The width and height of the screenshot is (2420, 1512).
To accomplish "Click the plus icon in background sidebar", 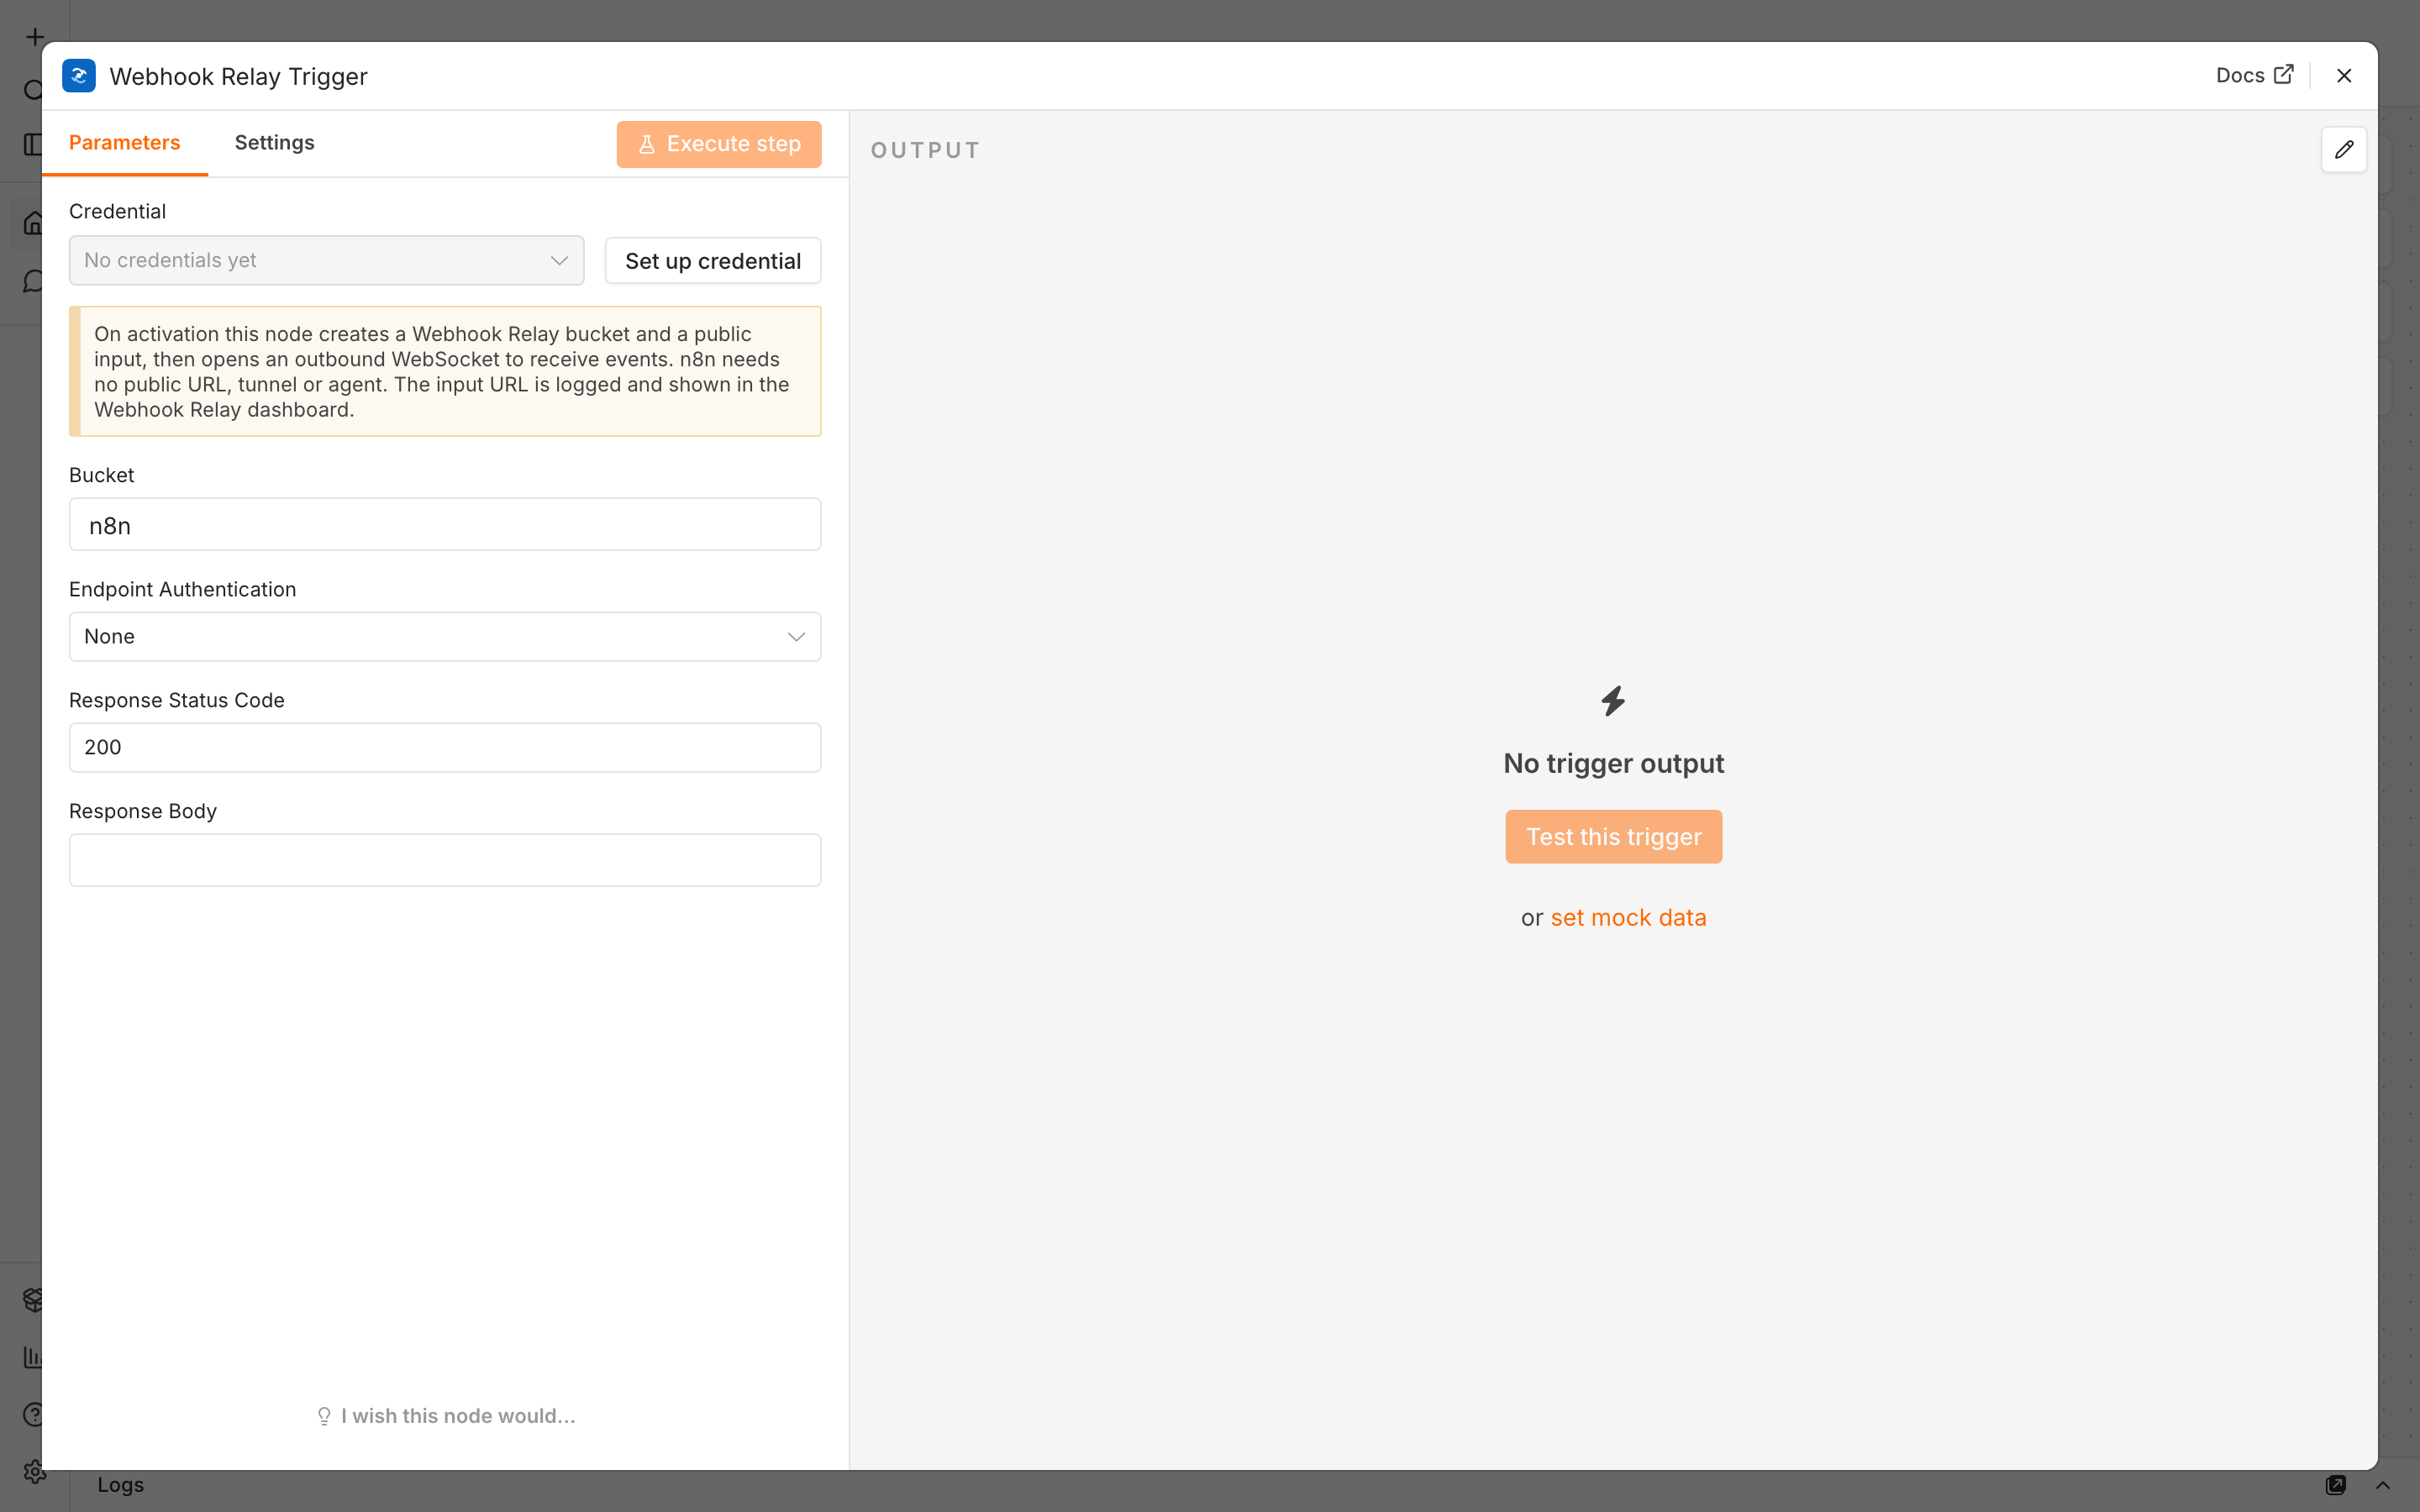I will coord(35,38).
